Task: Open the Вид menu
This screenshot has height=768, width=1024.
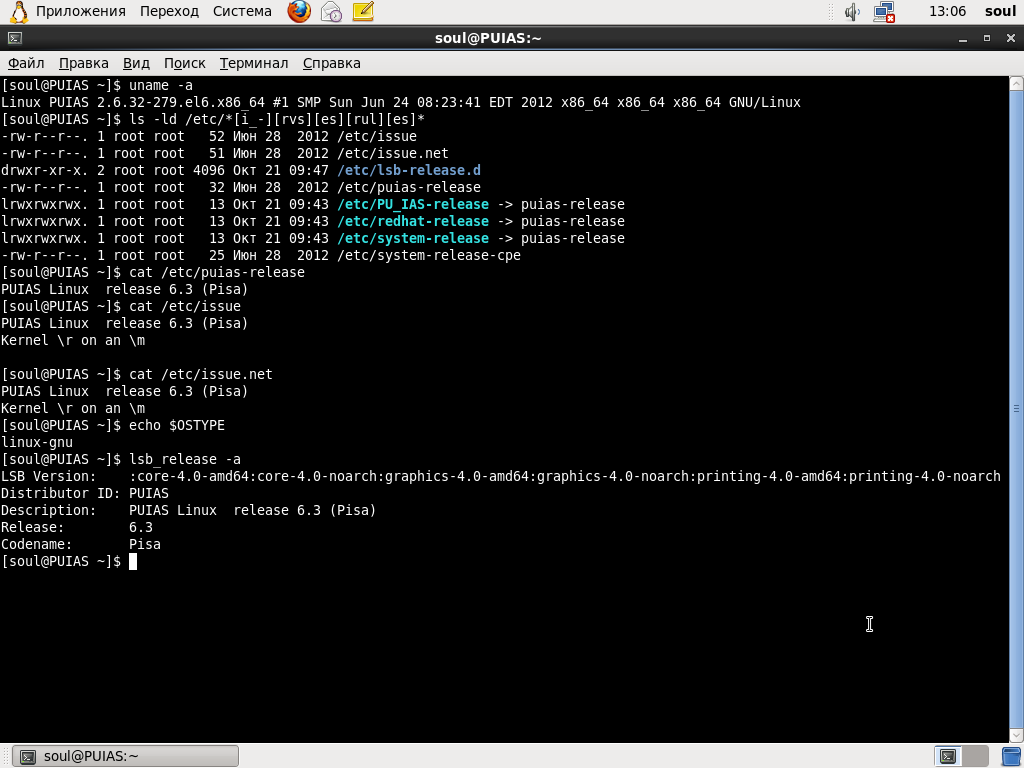Action: tap(136, 63)
